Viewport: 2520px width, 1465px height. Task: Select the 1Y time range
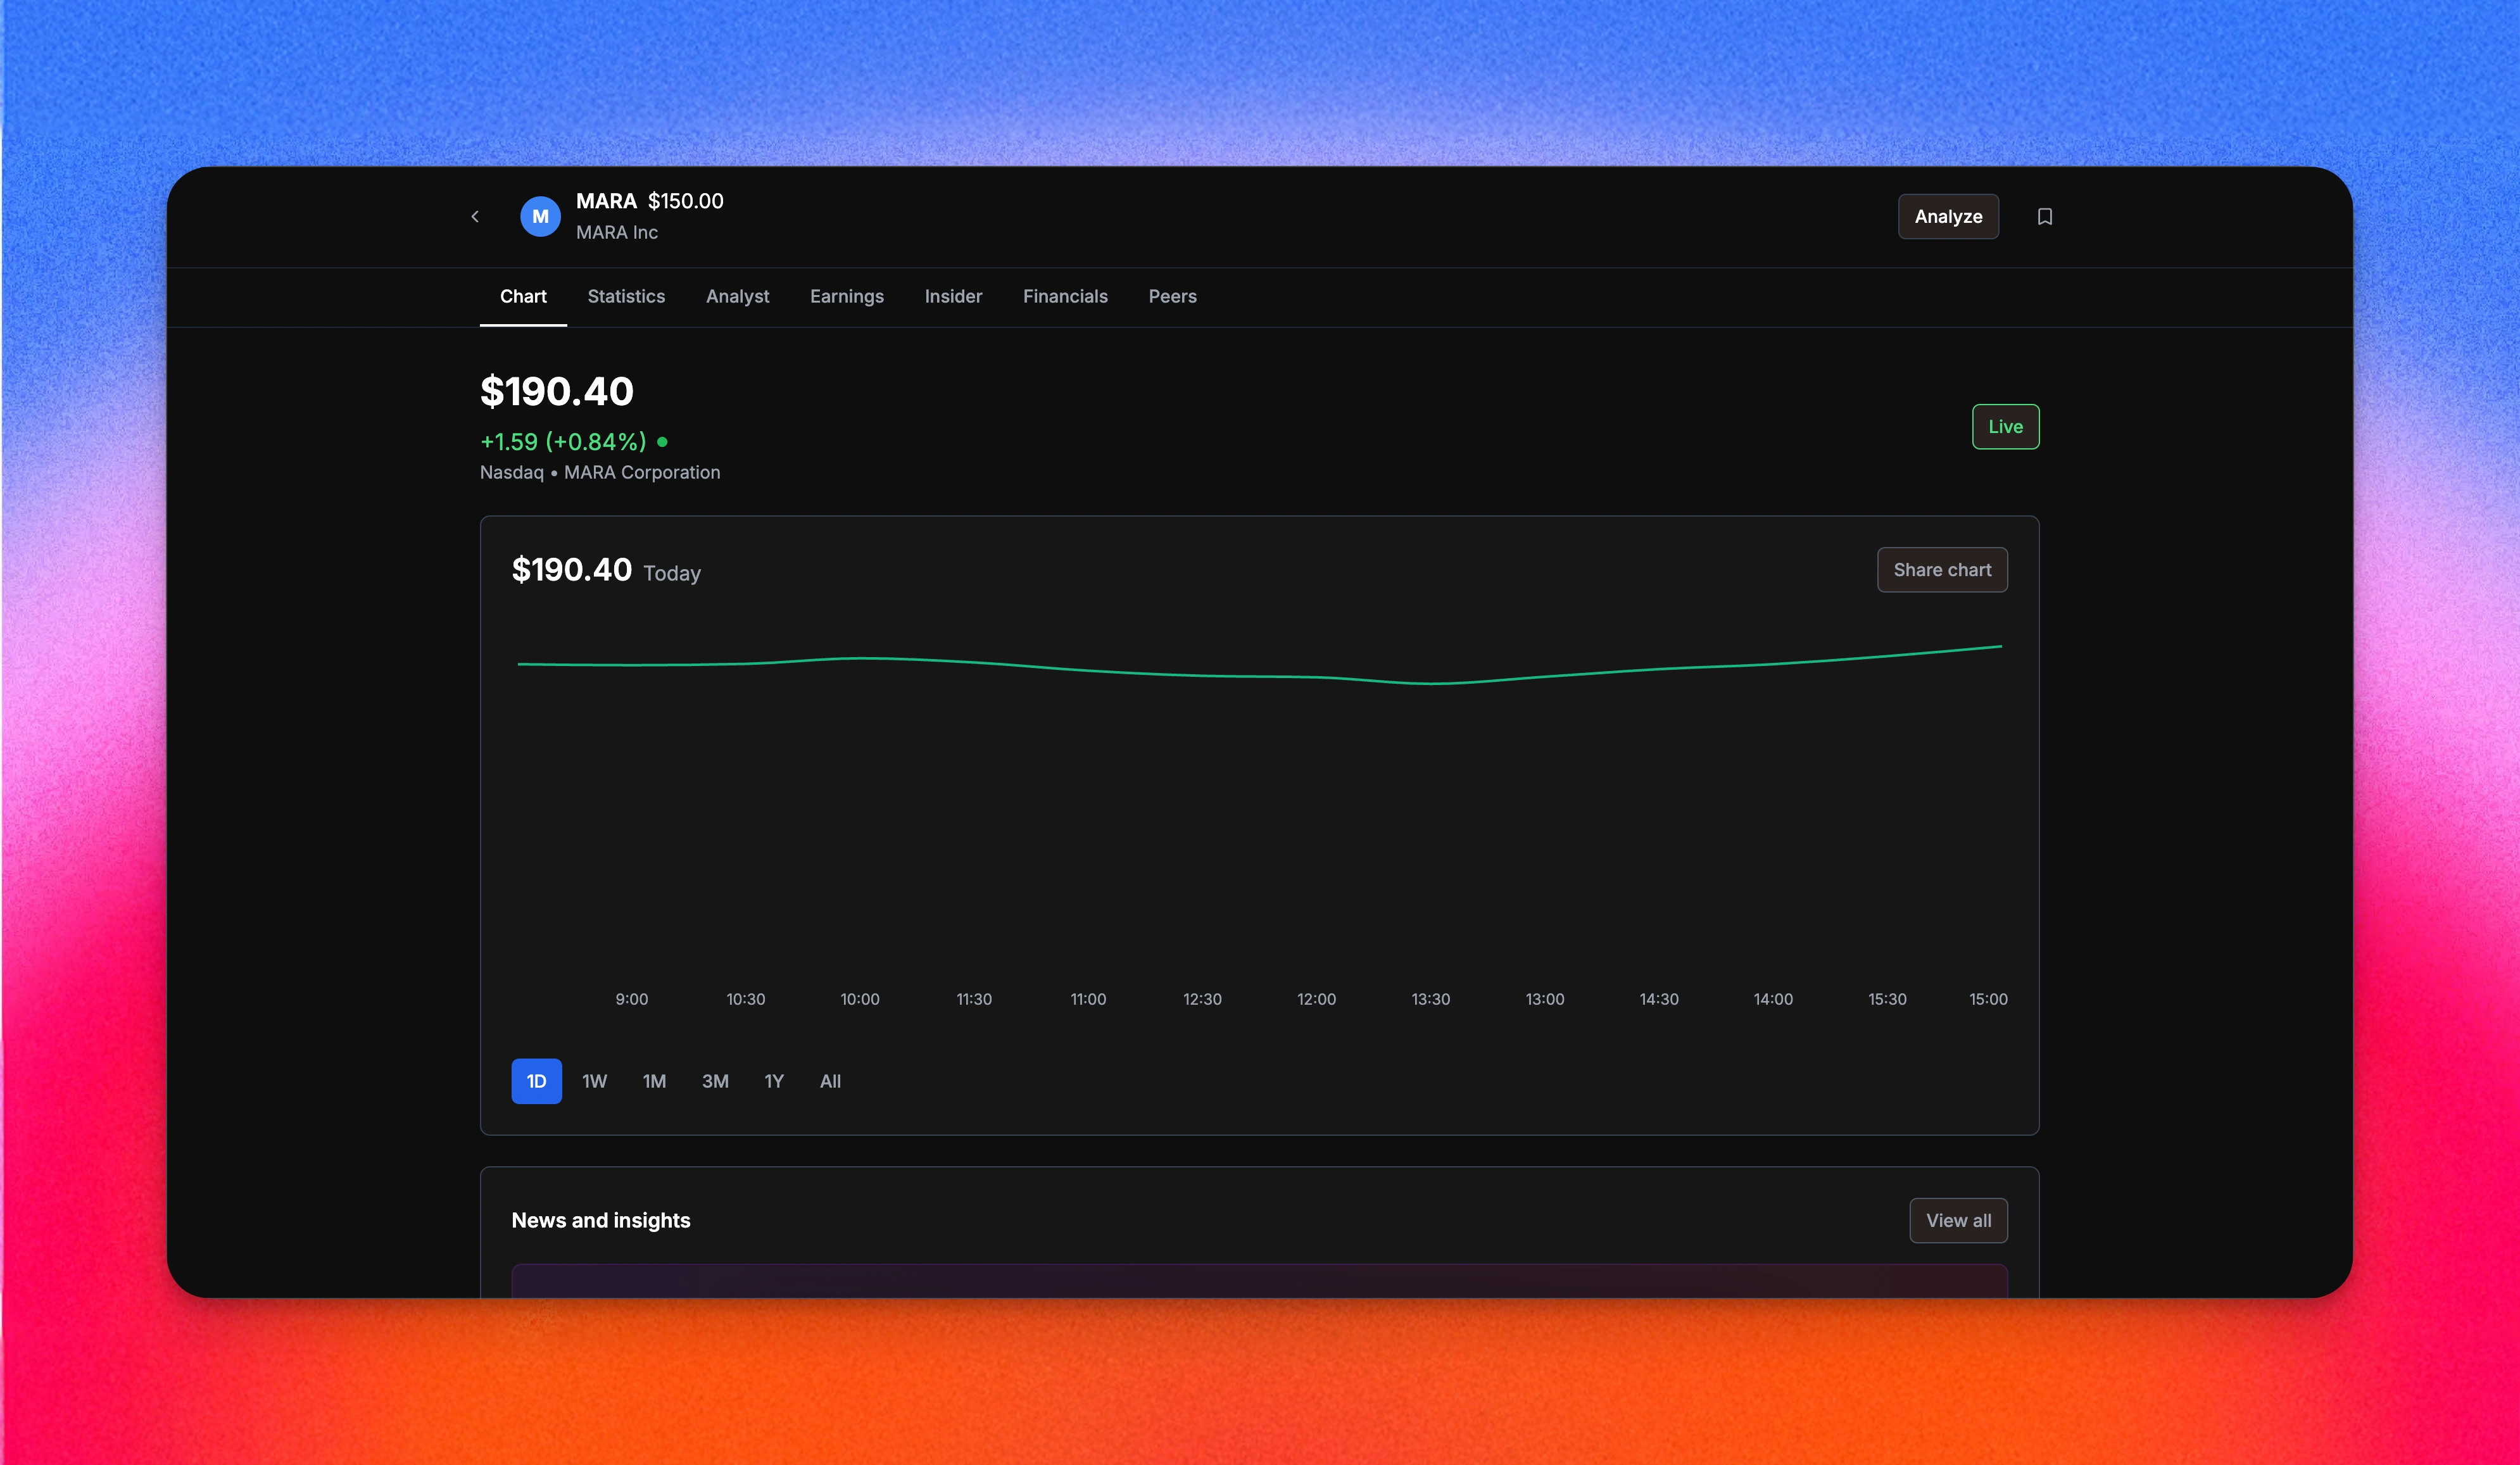coord(774,1081)
